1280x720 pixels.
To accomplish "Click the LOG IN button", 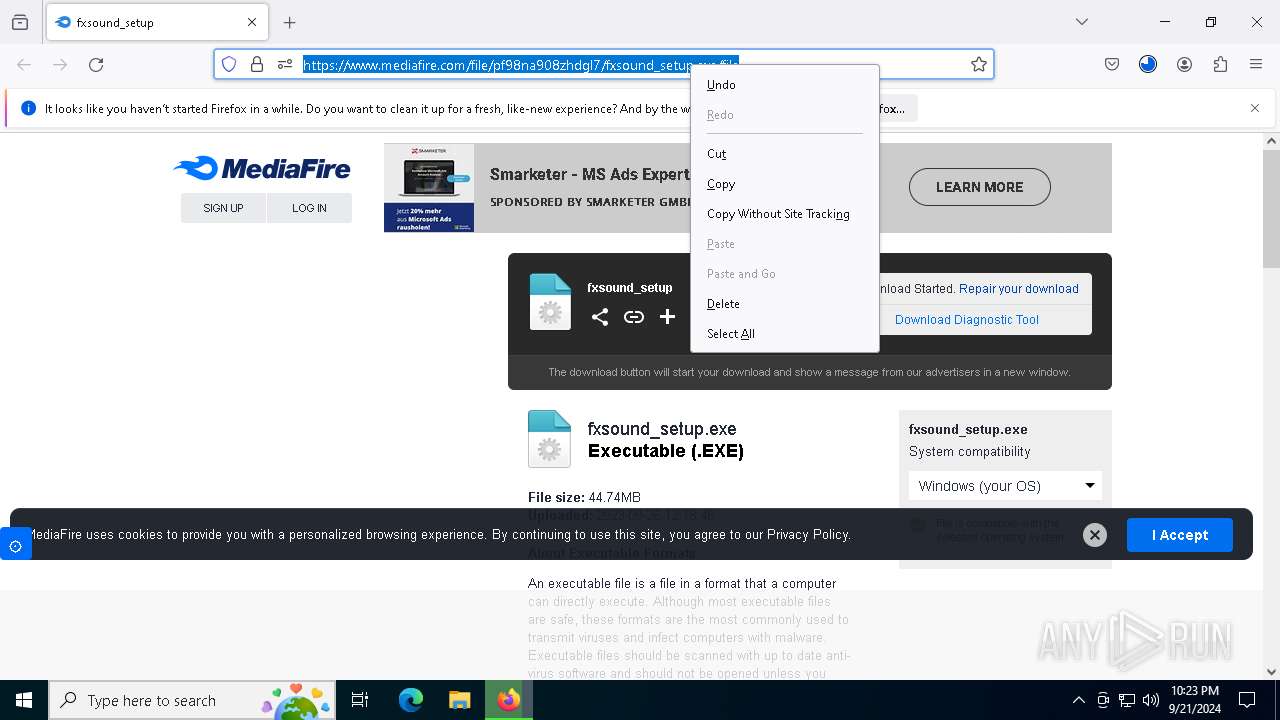I will click(x=309, y=208).
